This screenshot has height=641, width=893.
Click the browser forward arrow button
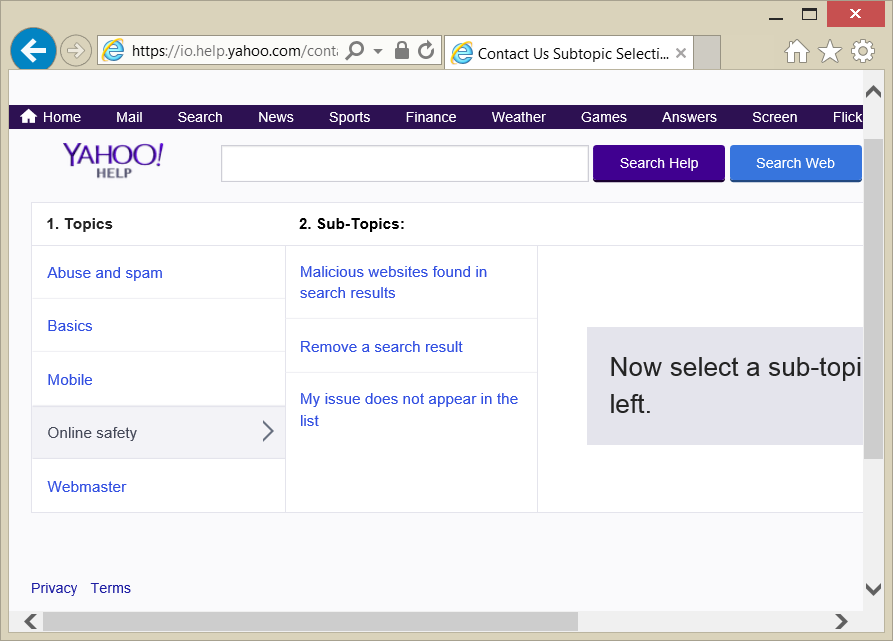click(x=76, y=51)
